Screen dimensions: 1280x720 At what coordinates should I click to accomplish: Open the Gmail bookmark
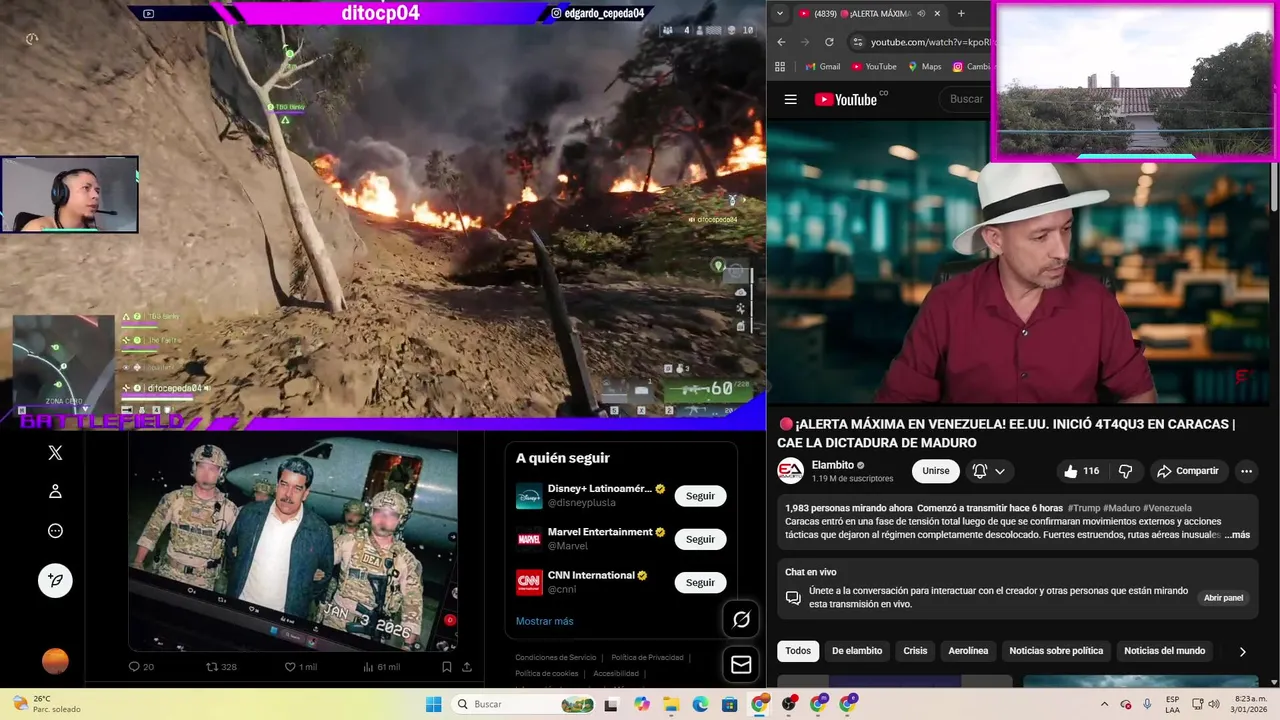tap(822, 67)
